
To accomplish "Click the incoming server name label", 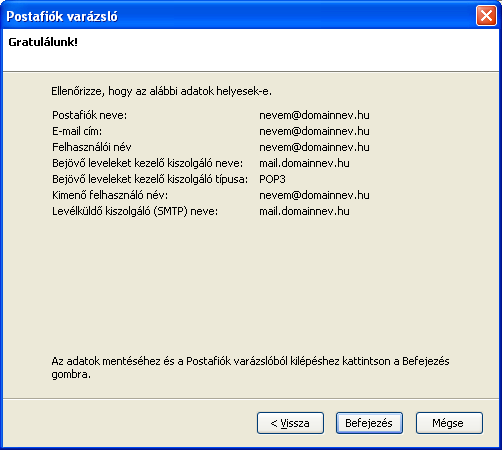I will pos(148,163).
